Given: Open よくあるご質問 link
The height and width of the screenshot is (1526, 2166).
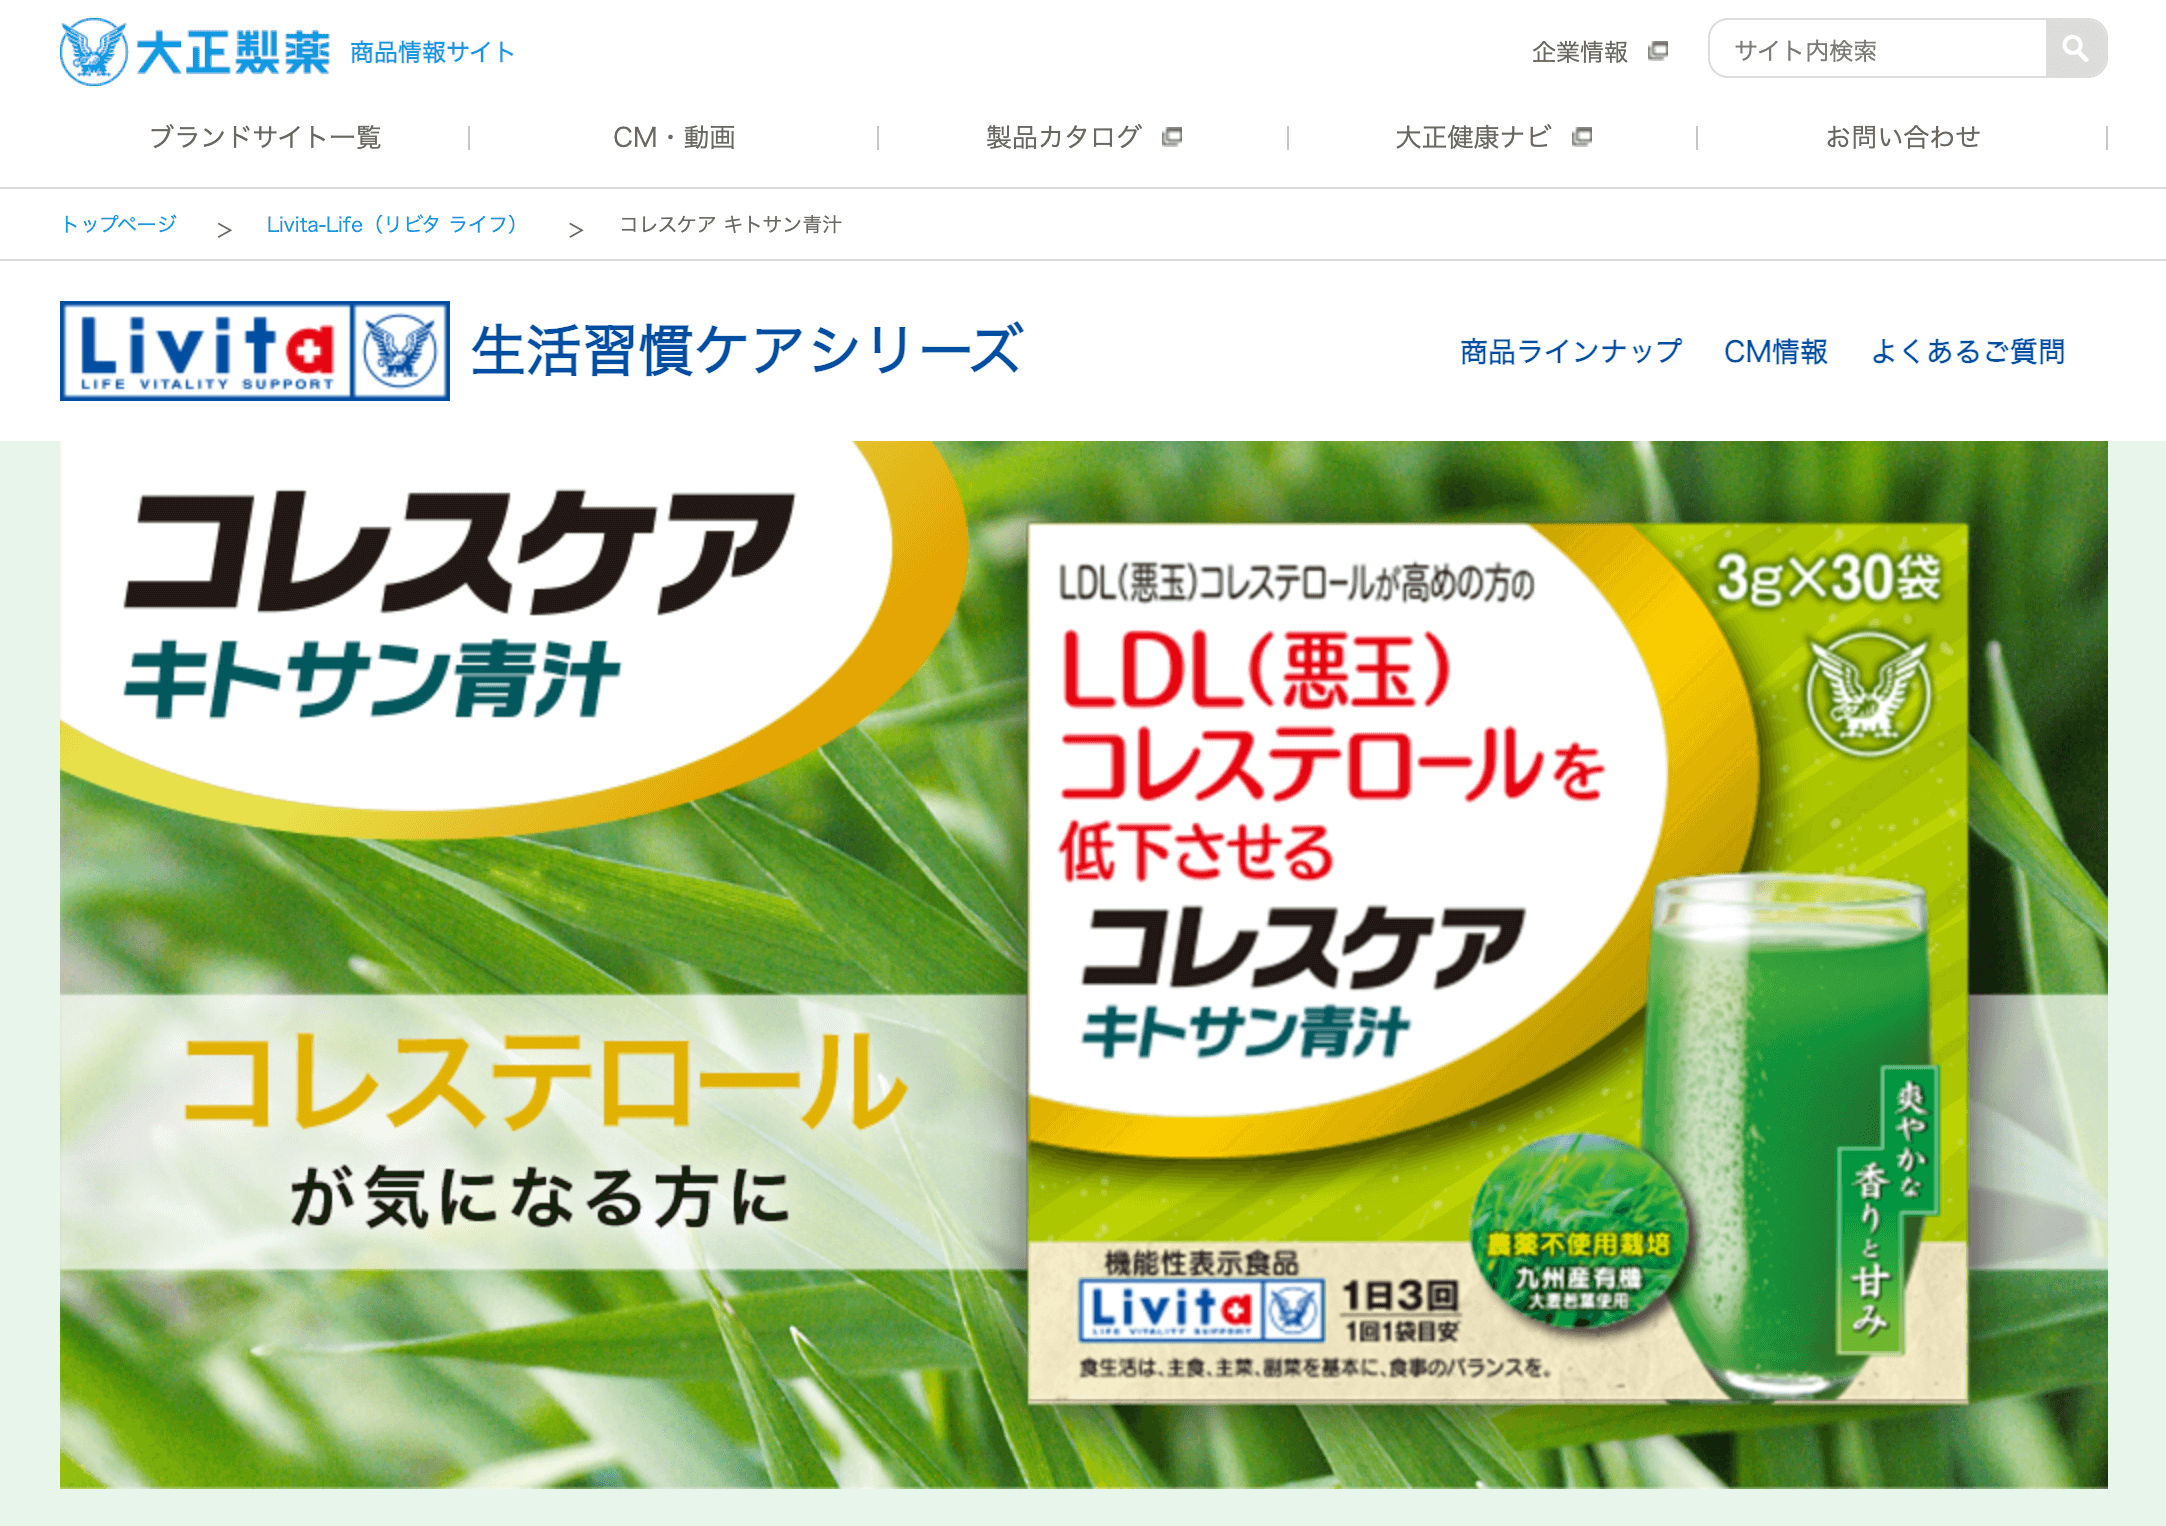Looking at the screenshot, I should 1968,351.
